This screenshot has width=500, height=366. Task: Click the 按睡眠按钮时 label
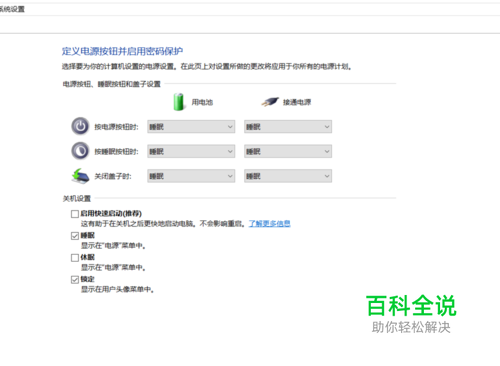click(116, 152)
